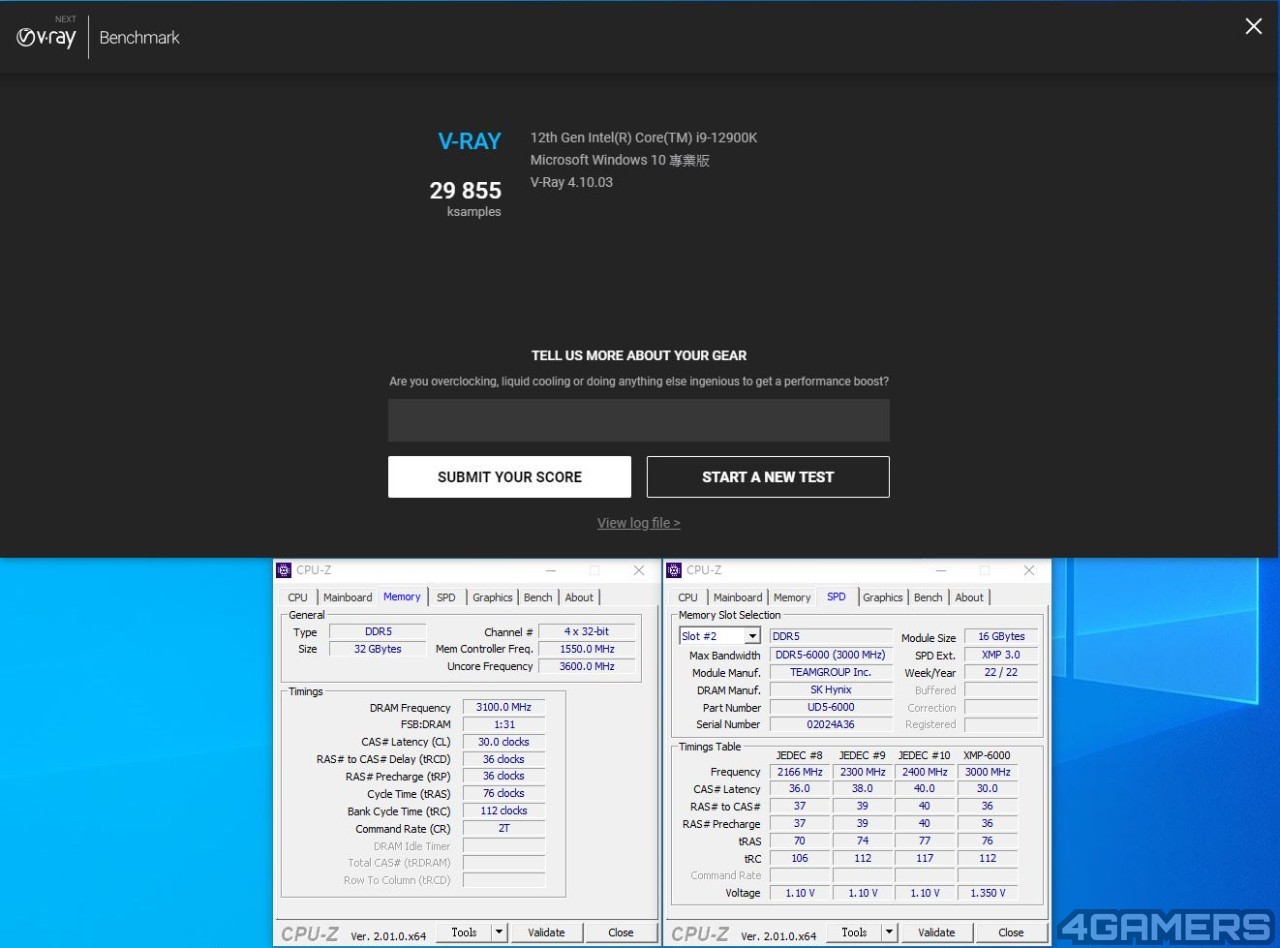Switch to Memory tab in right CPU-Z window
This screenshot has height=948, width=1280.
tap(792, 597)
